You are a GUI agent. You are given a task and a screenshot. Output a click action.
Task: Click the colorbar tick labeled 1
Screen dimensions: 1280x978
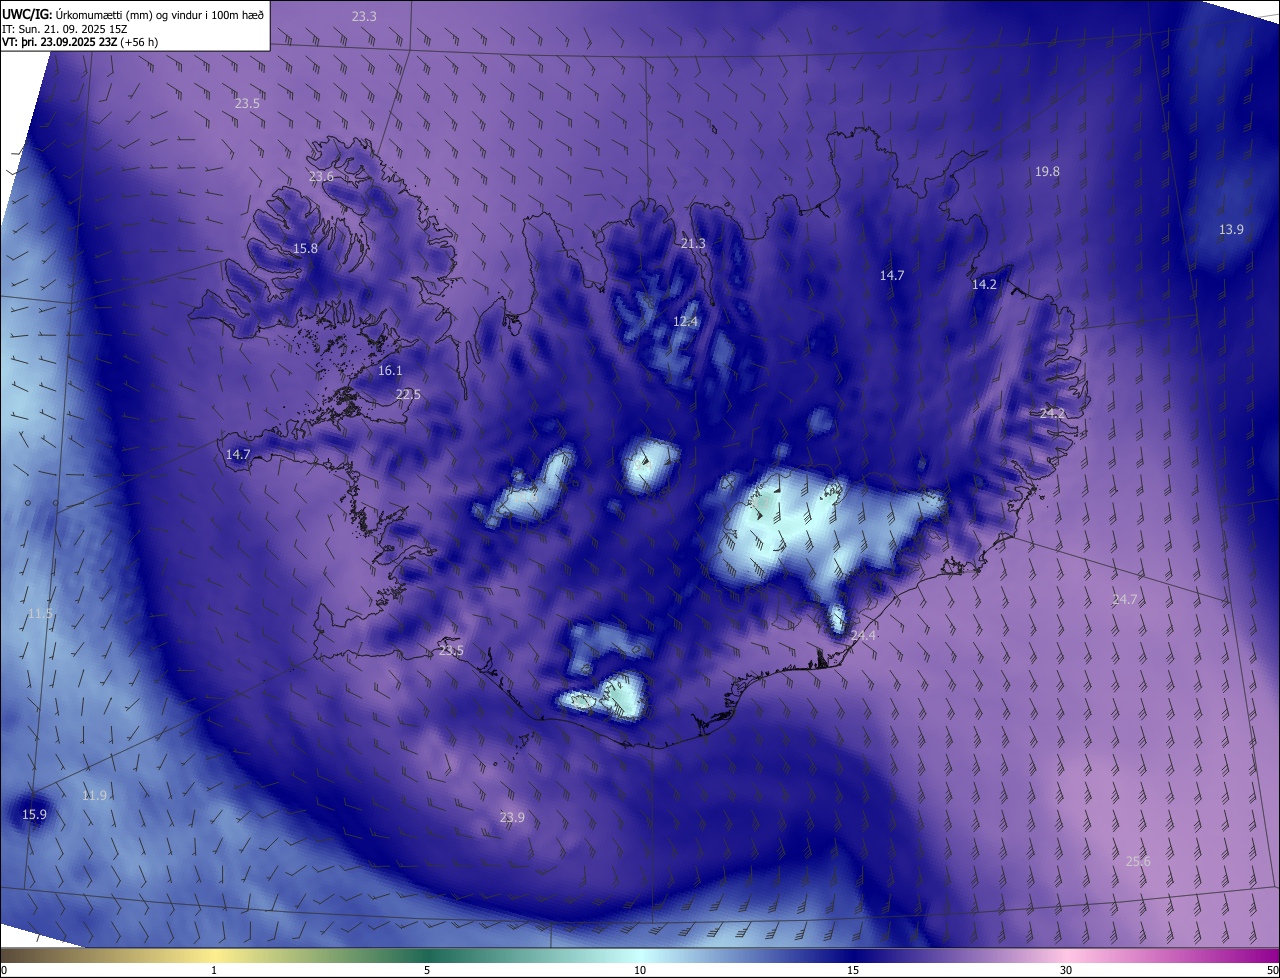coord(214,970)
